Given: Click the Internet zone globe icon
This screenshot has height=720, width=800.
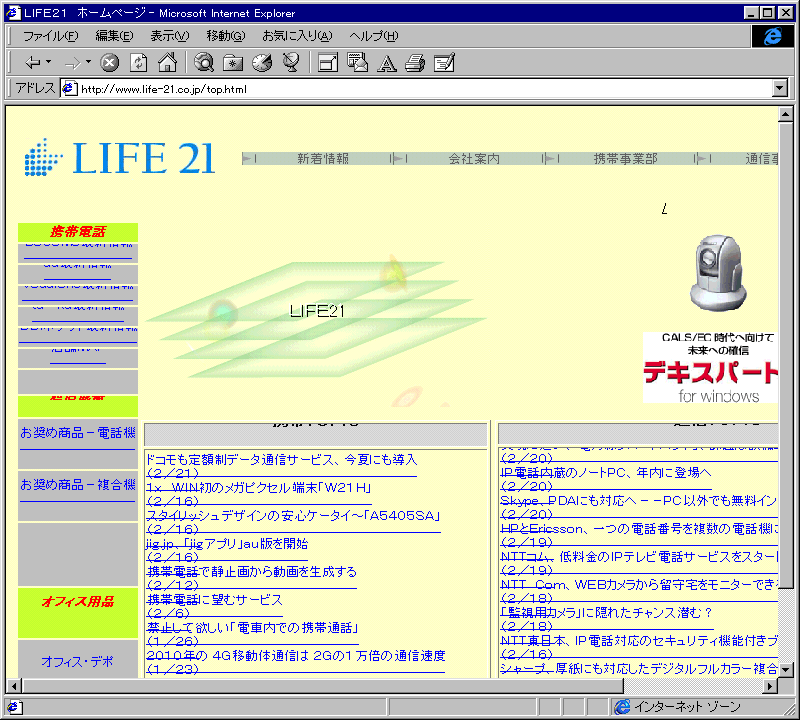Looking at the screenshot, I should click(x=622, y=707).
